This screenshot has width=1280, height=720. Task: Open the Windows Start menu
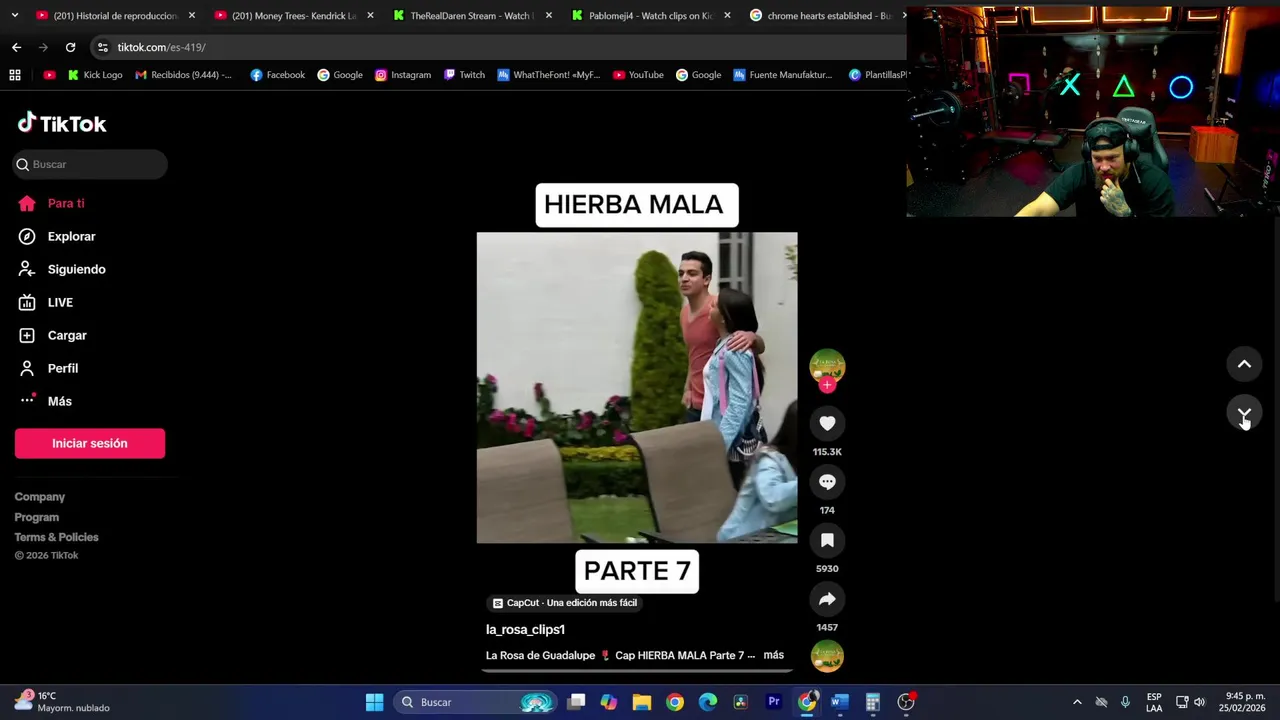pos(374,702)
